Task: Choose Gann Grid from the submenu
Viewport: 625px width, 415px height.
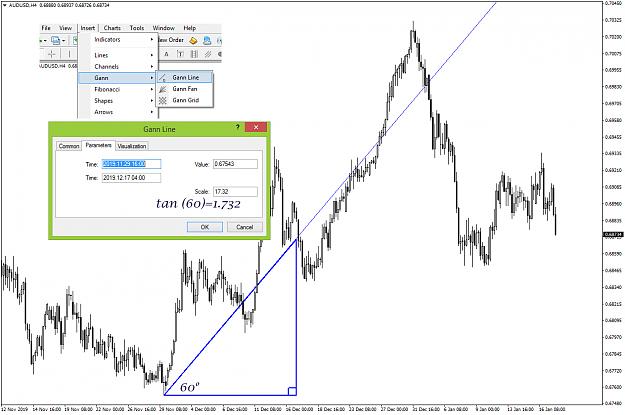Action: (185, 100)
